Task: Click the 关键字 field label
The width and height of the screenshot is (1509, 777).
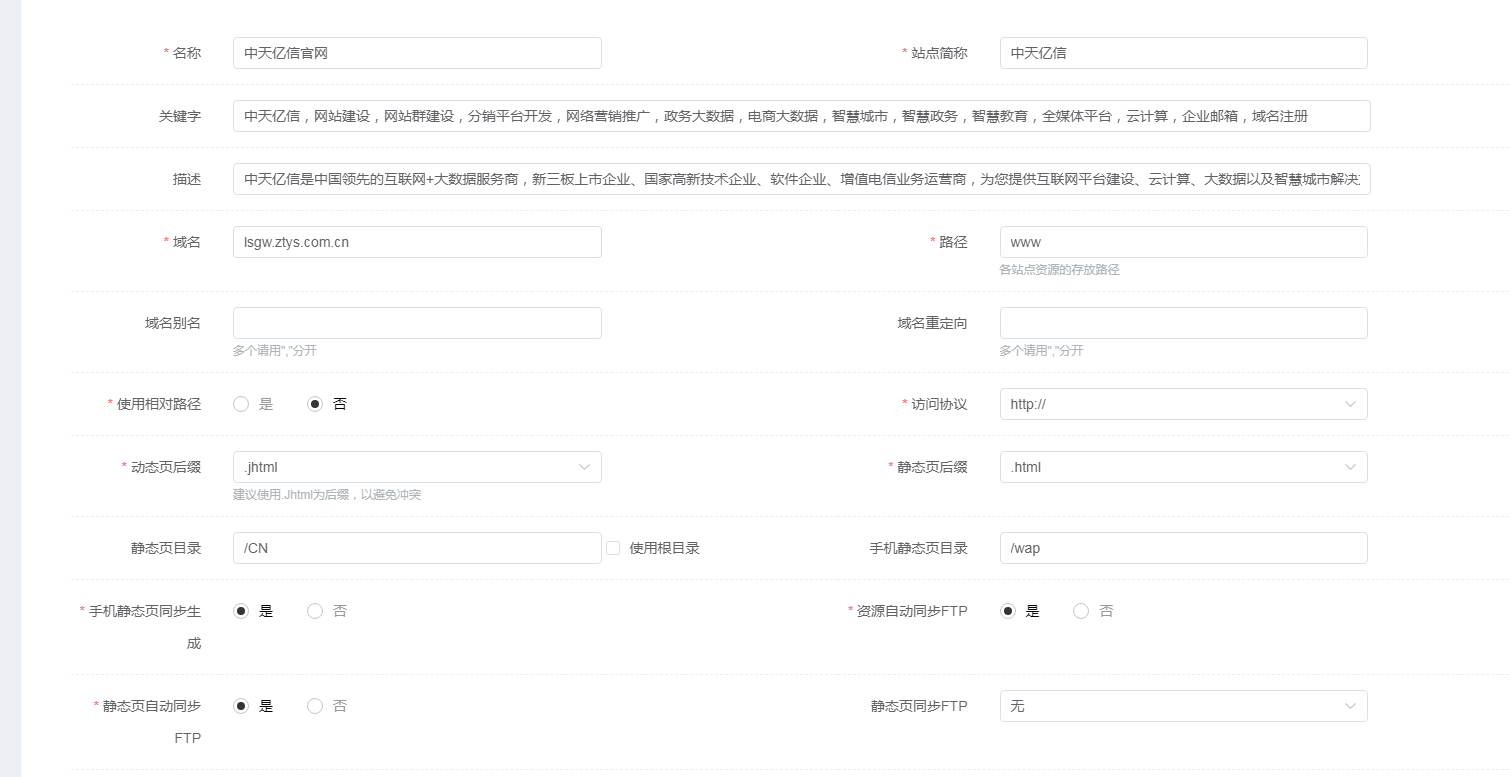Action: click(x=180, y=116)
